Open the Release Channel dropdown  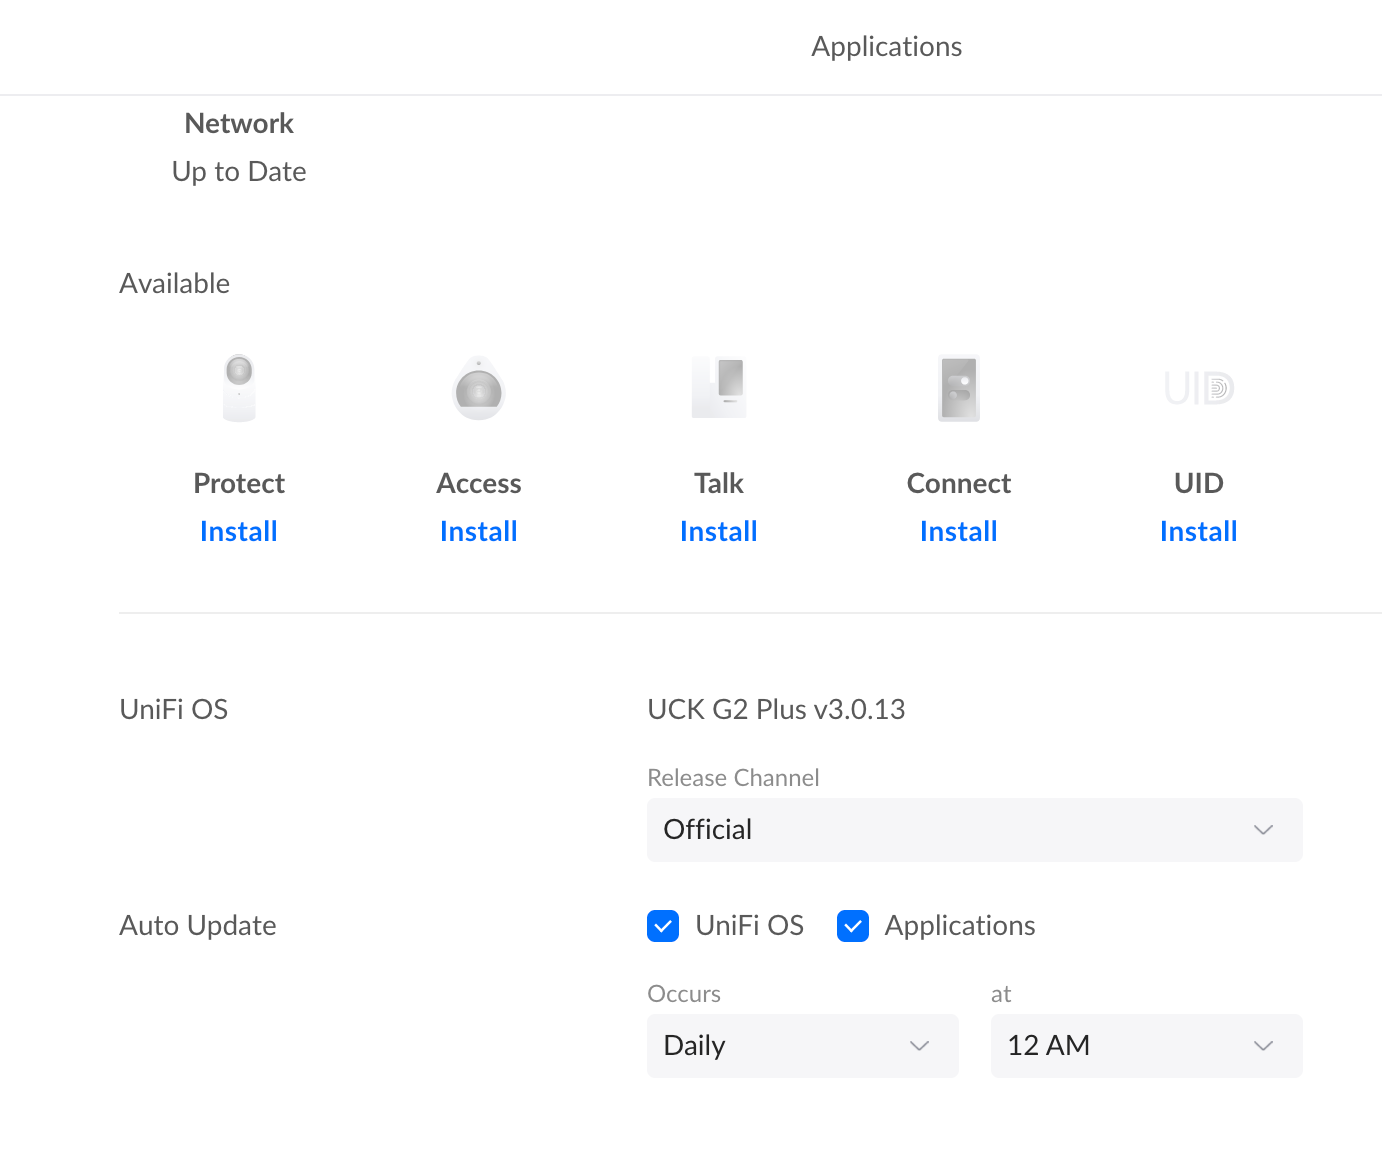pyautogui.click(x=975, y=830)
